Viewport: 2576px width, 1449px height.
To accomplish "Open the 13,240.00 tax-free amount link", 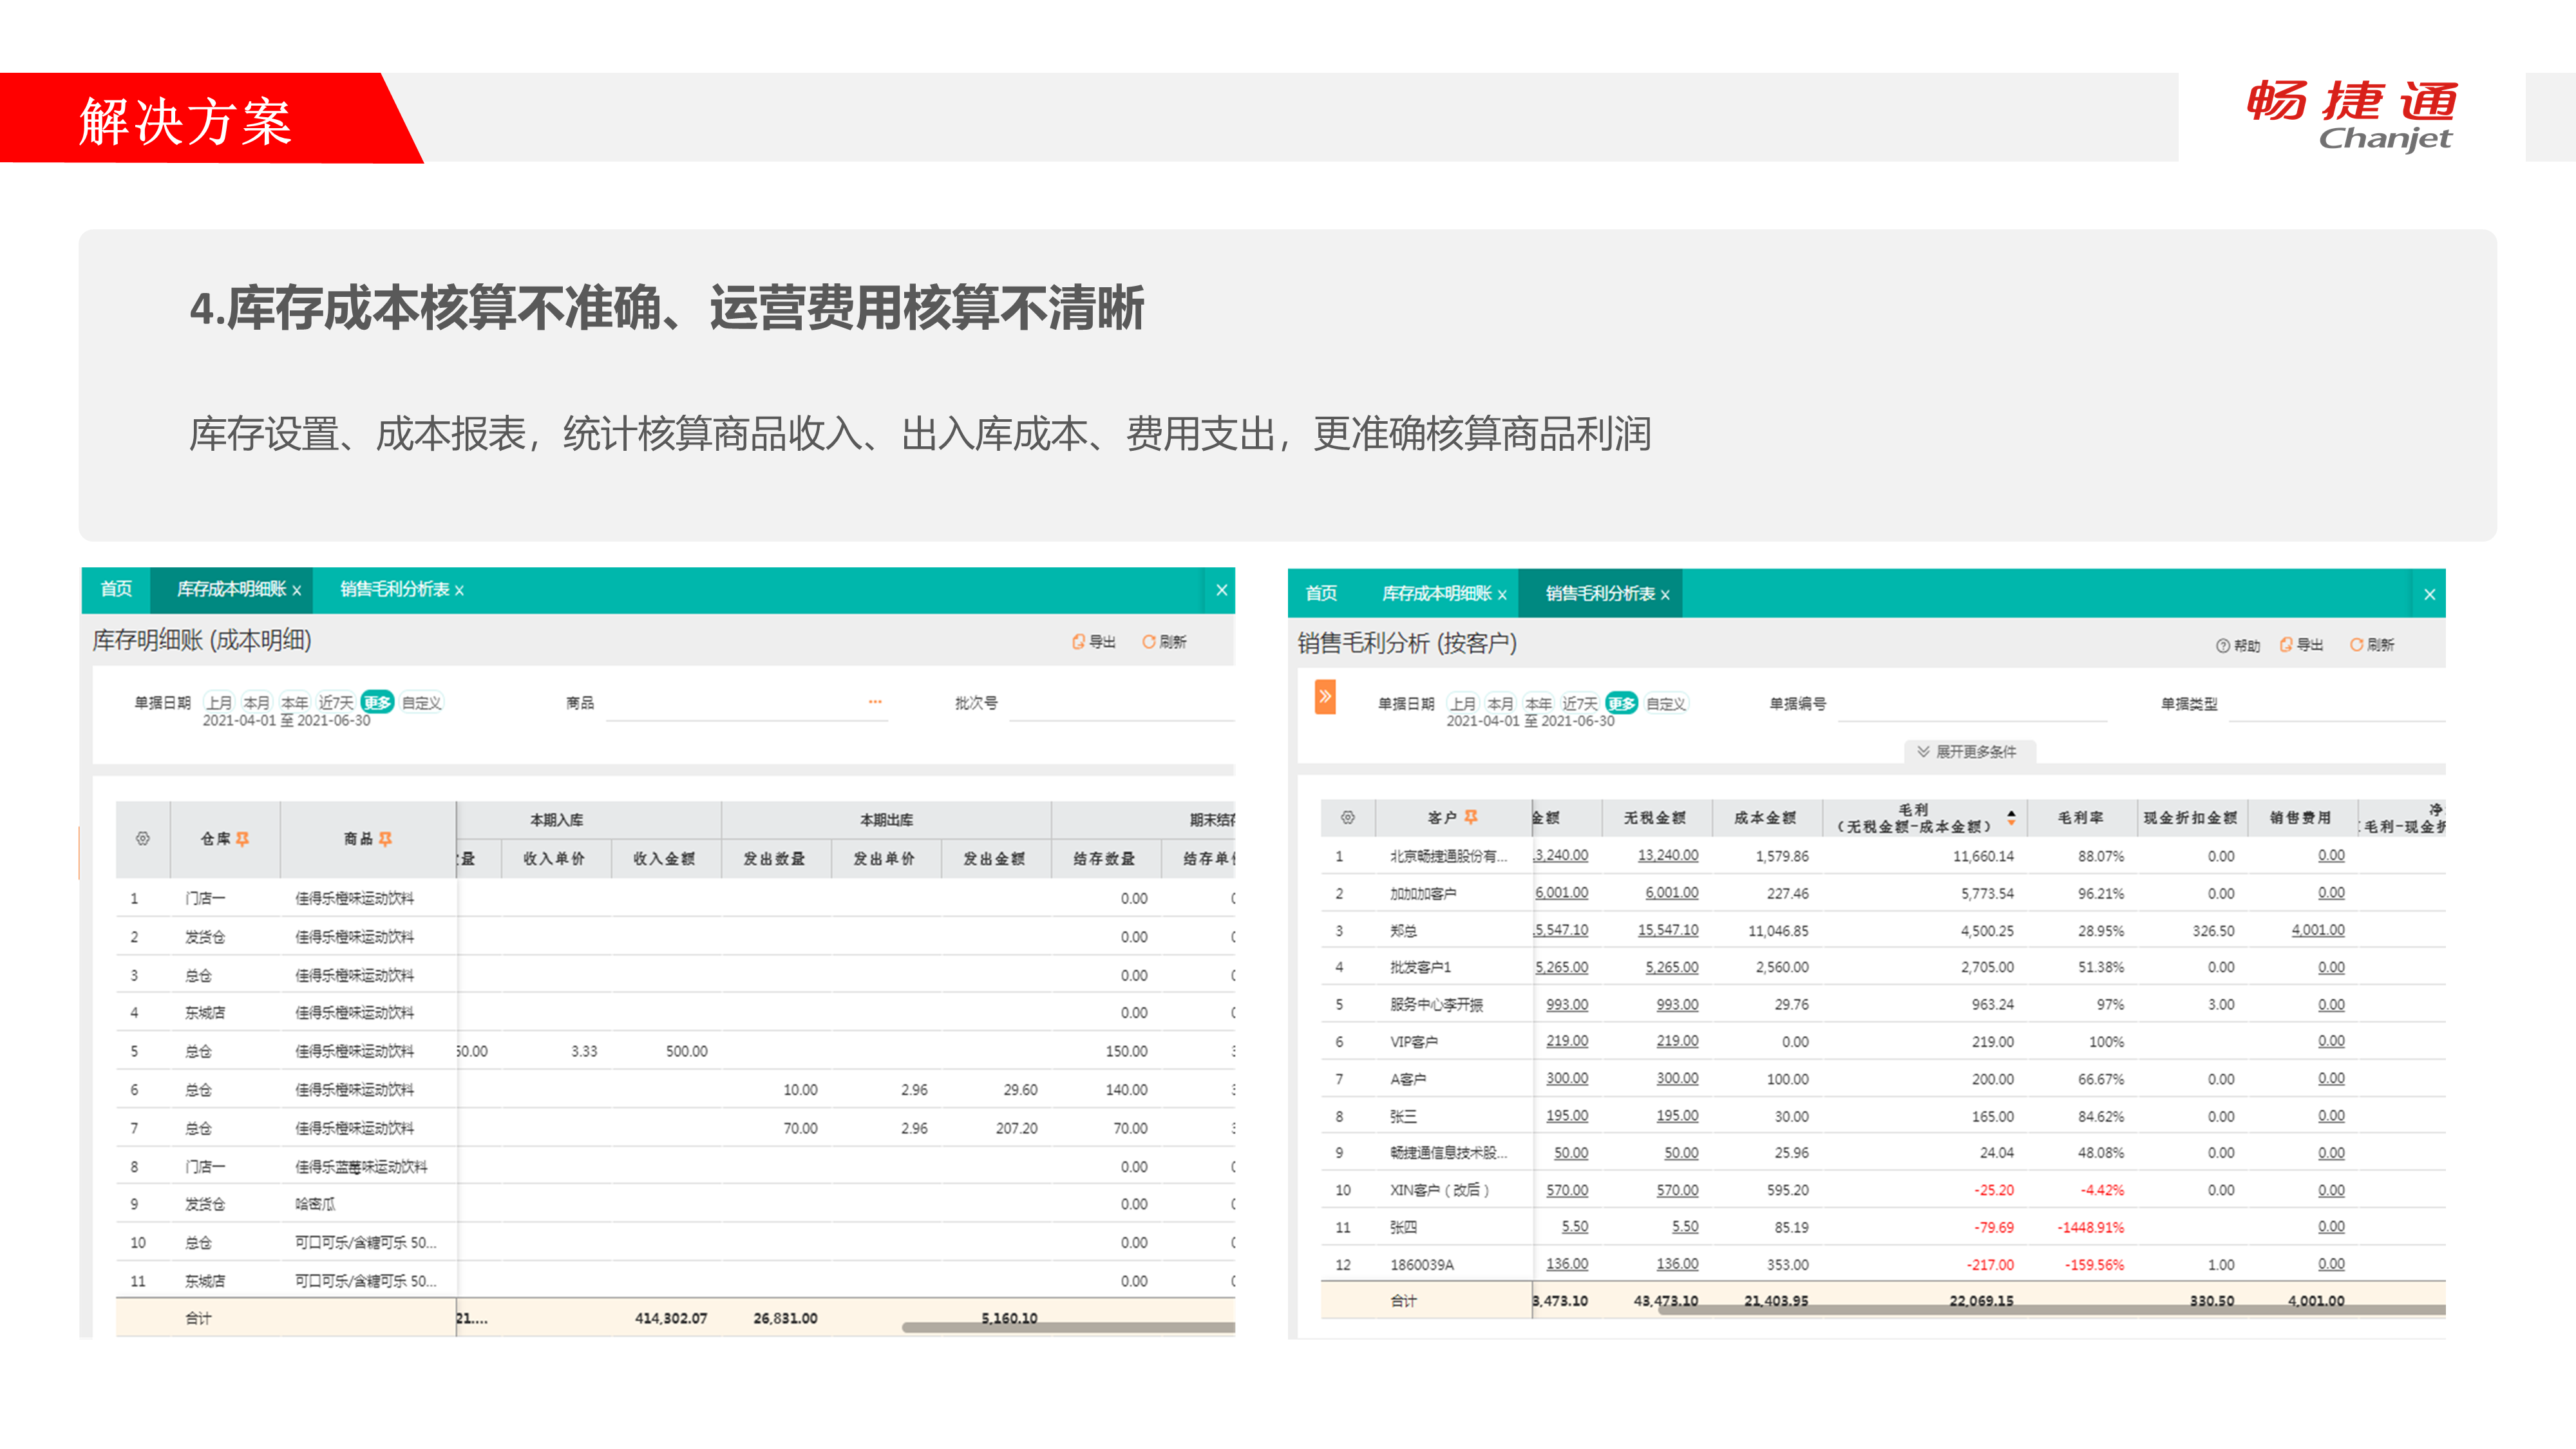I will click(x=1667, y=856).
